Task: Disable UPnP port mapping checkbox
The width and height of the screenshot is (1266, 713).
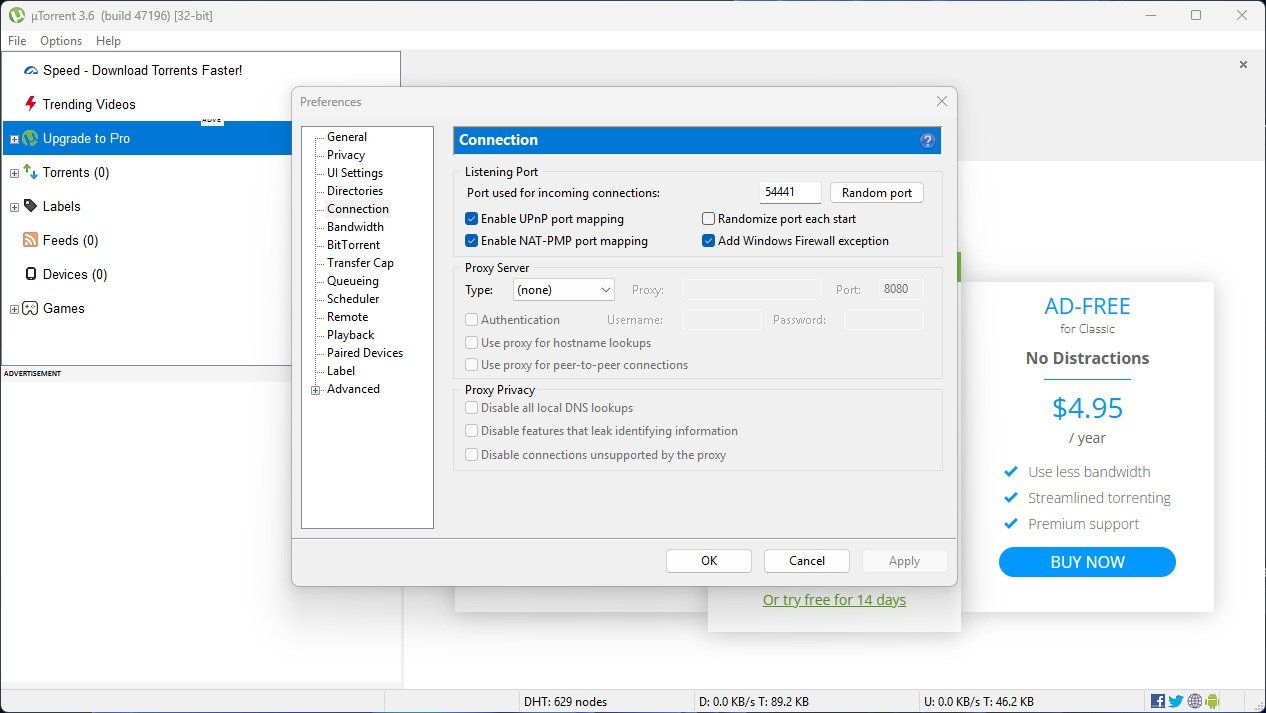Action: [471, 219]
